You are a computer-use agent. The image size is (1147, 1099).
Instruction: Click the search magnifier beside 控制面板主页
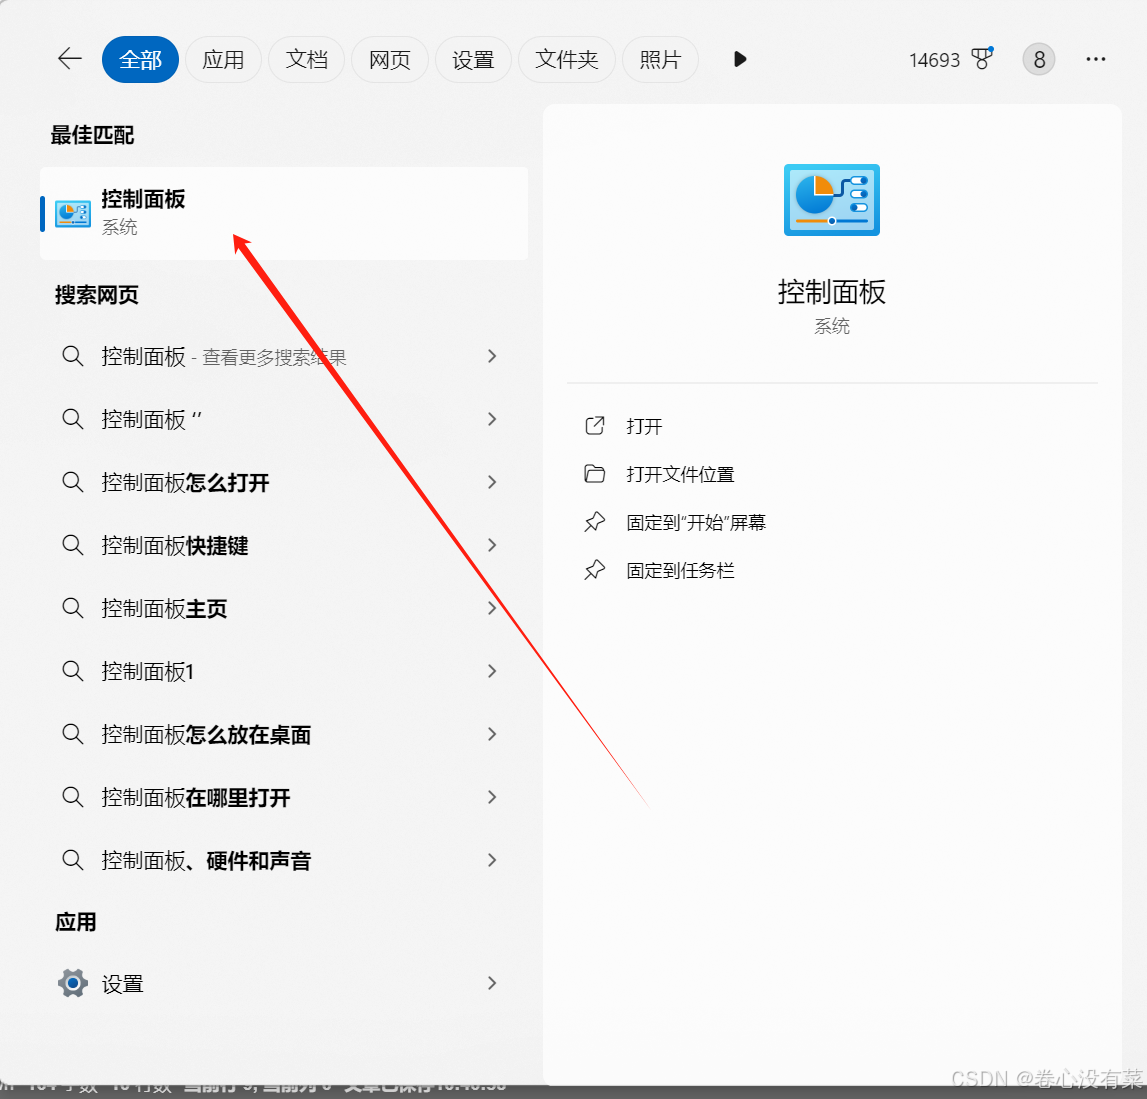[x=72, y=608]
